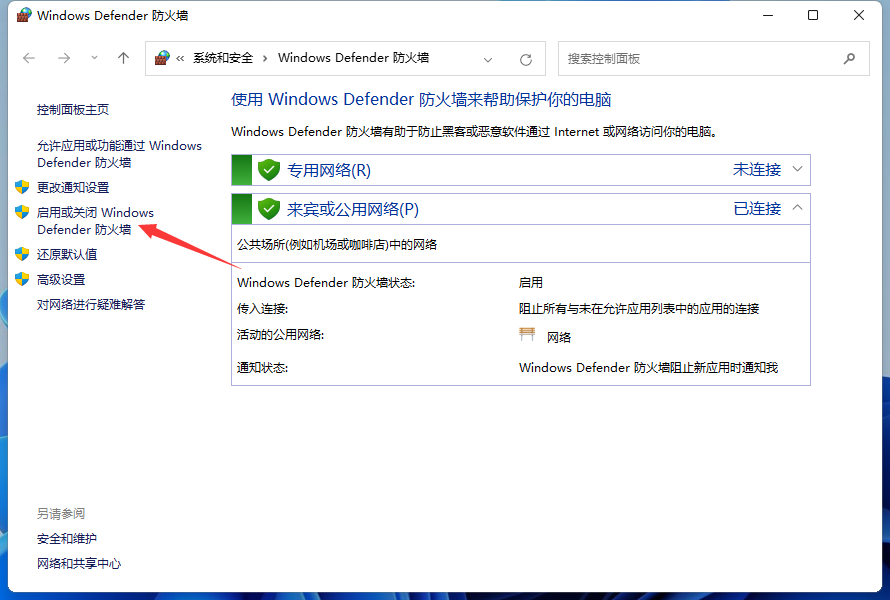Select Windows Defender 防火墙 breadcrumb item
The width and height of the screenshot is (890, 600).
point(353,58)
